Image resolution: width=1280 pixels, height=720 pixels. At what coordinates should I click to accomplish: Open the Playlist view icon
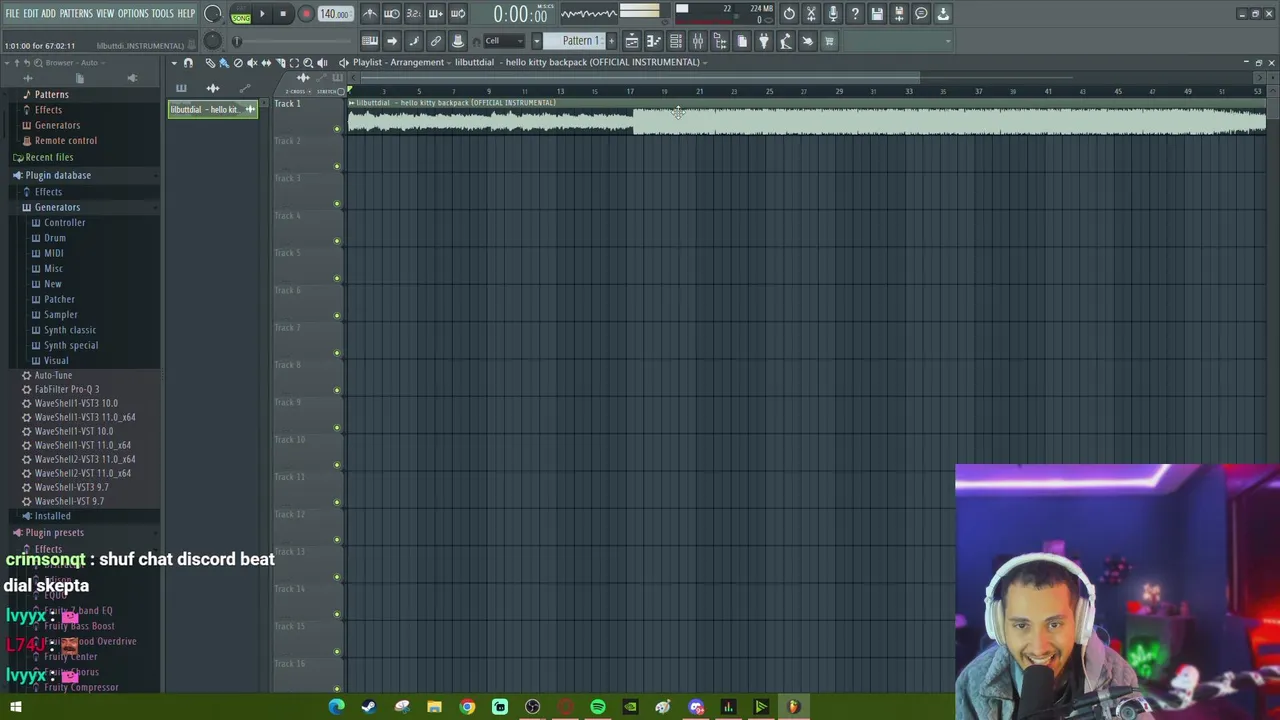[632, 41]
